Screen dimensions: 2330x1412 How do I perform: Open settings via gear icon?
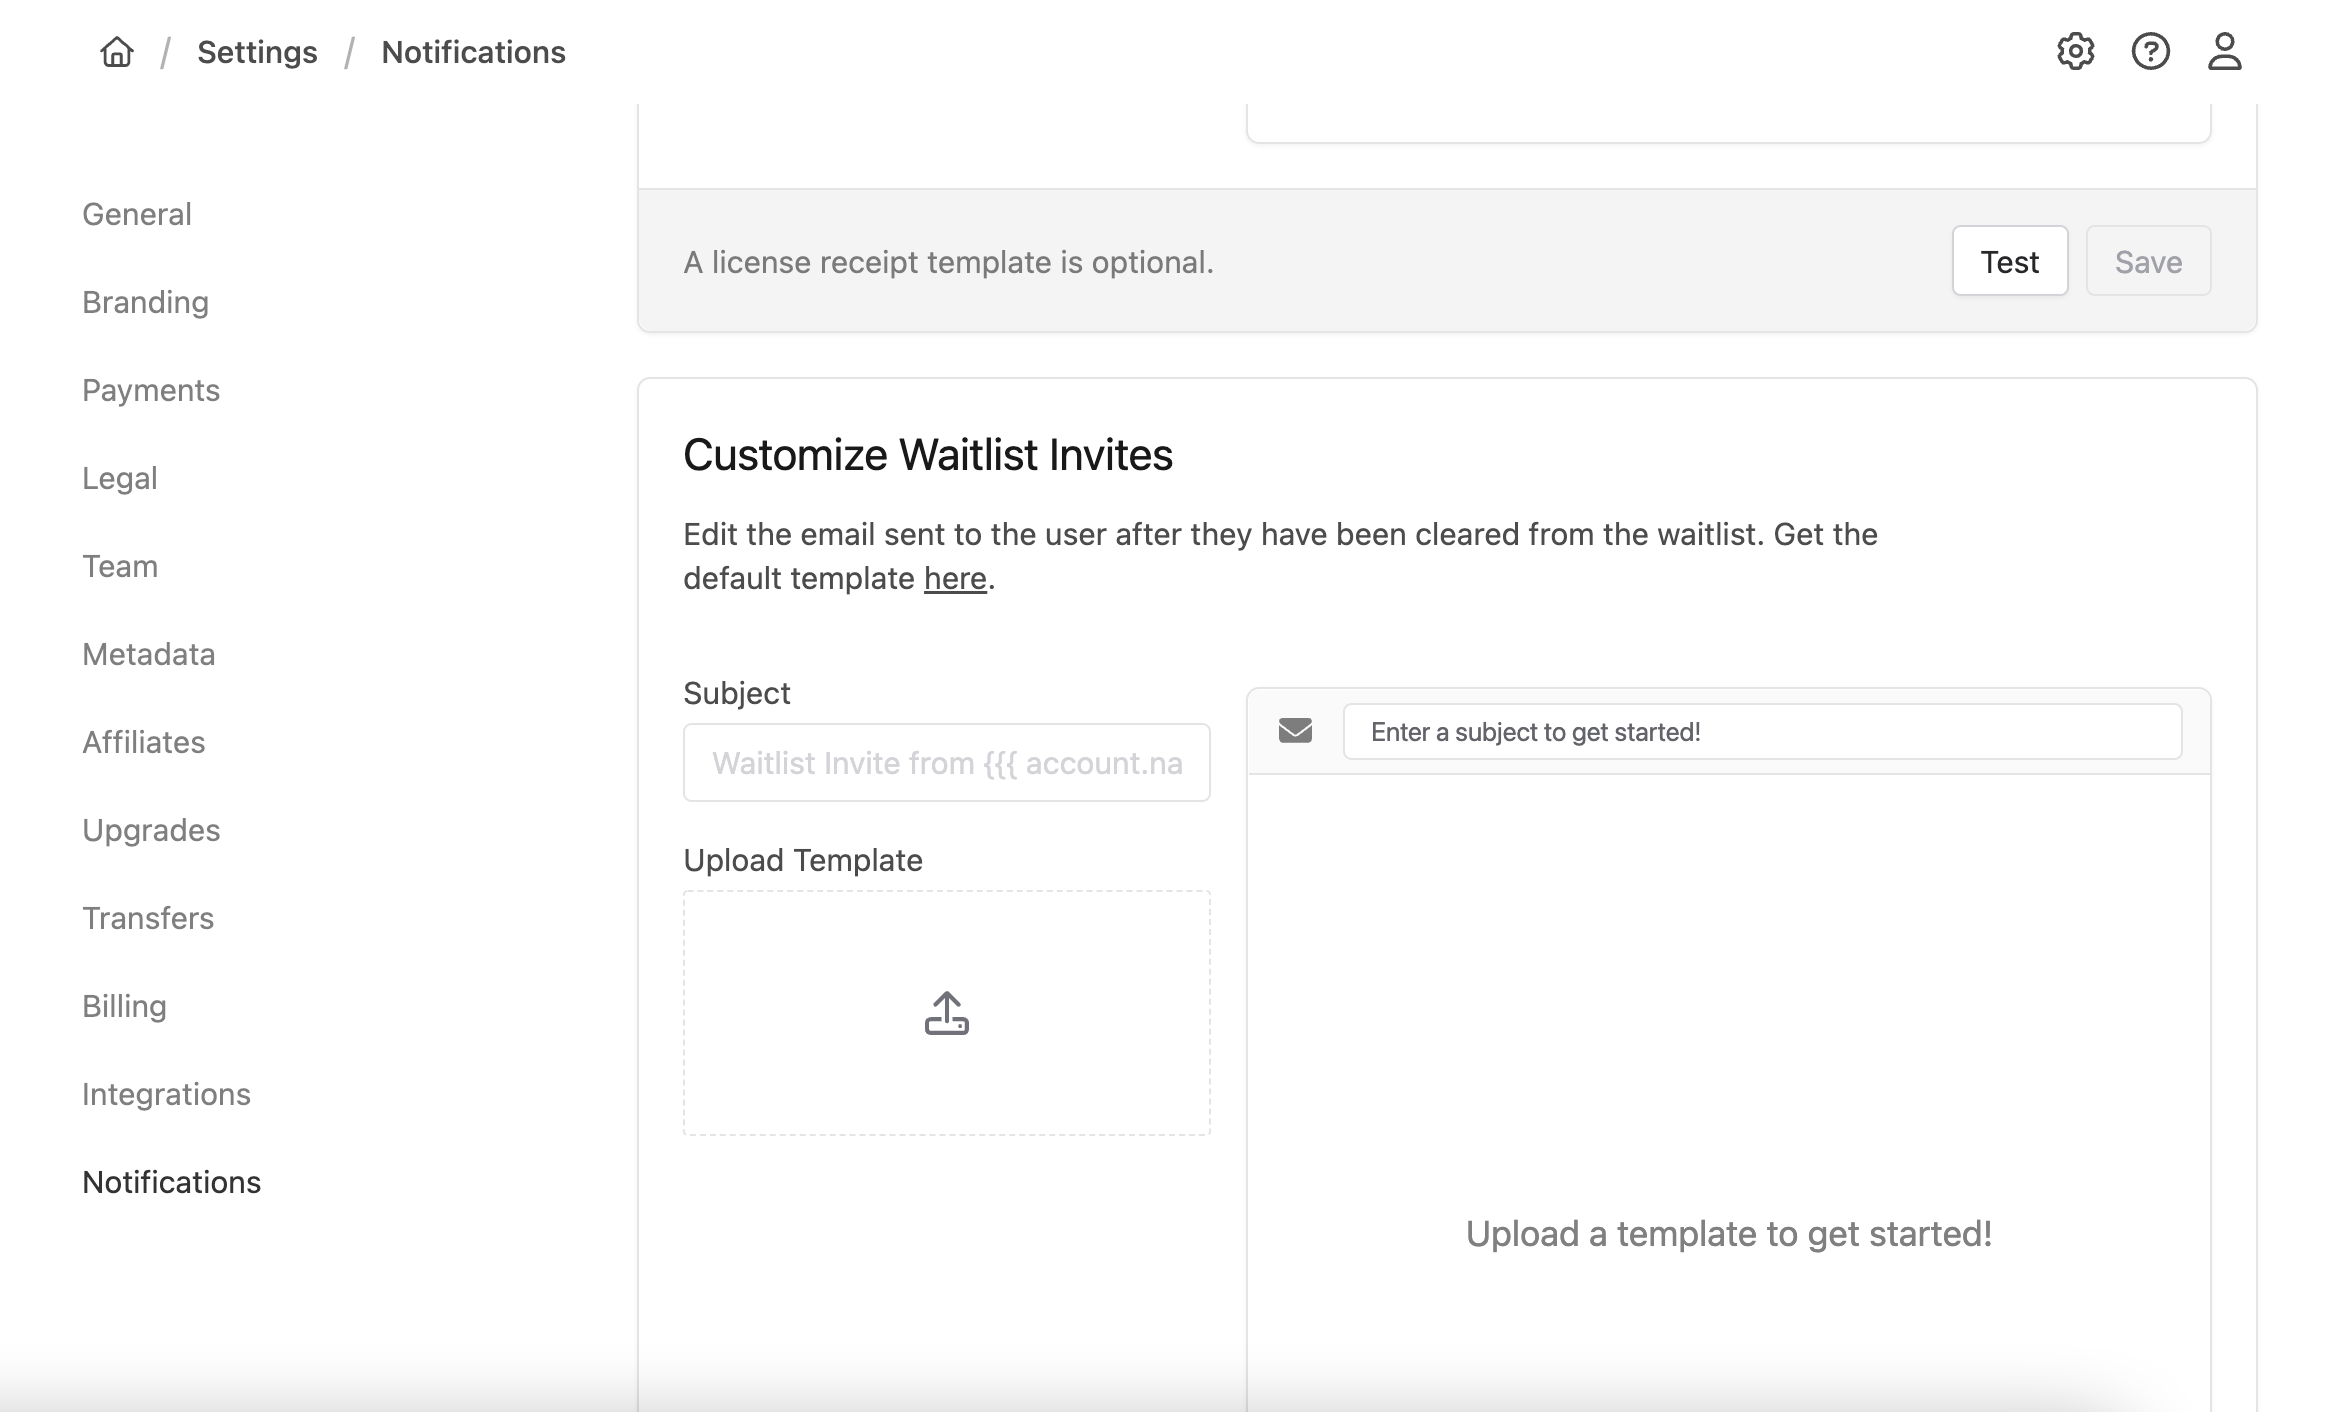pyautogui.click(x=2075, y=52)
